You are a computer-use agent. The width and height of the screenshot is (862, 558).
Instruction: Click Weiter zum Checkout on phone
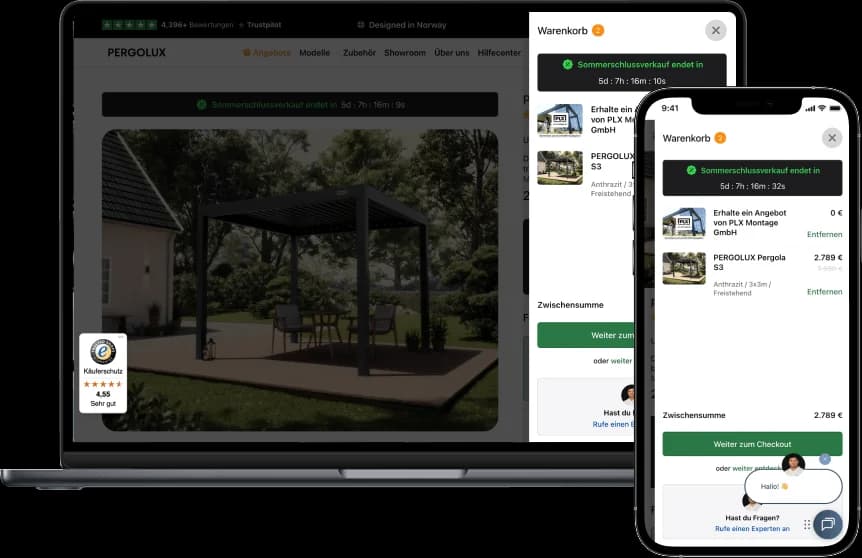click(x=752, y=444)
